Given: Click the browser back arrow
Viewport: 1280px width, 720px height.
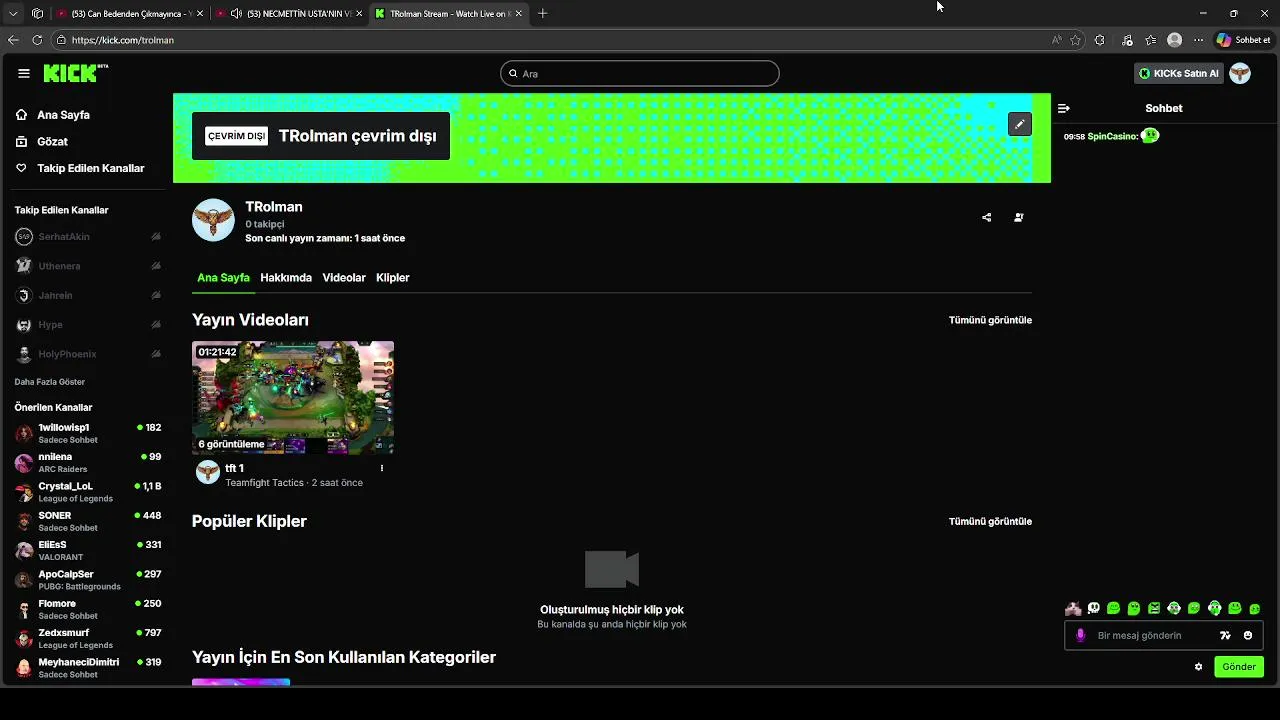Looking at the screenshot, I should click(13, 40).
